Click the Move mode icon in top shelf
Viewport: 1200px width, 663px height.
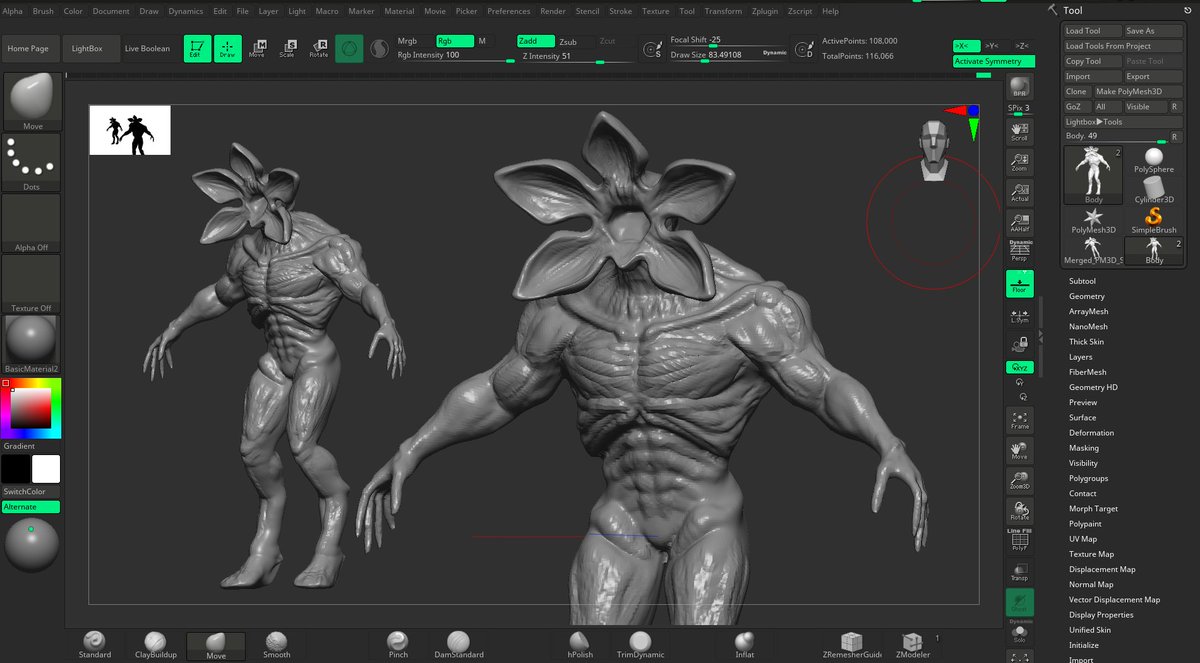[257, 48]
